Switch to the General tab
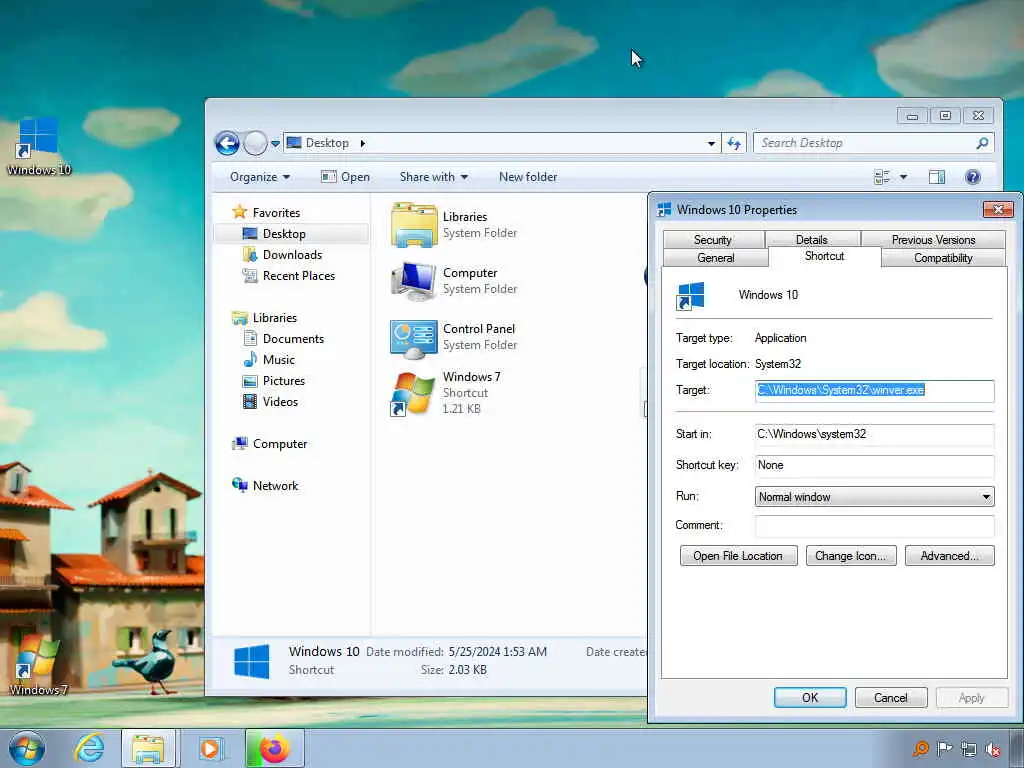Image resolution: width=1024 pixels, height=768 pixels. click(x=716, y=257)
